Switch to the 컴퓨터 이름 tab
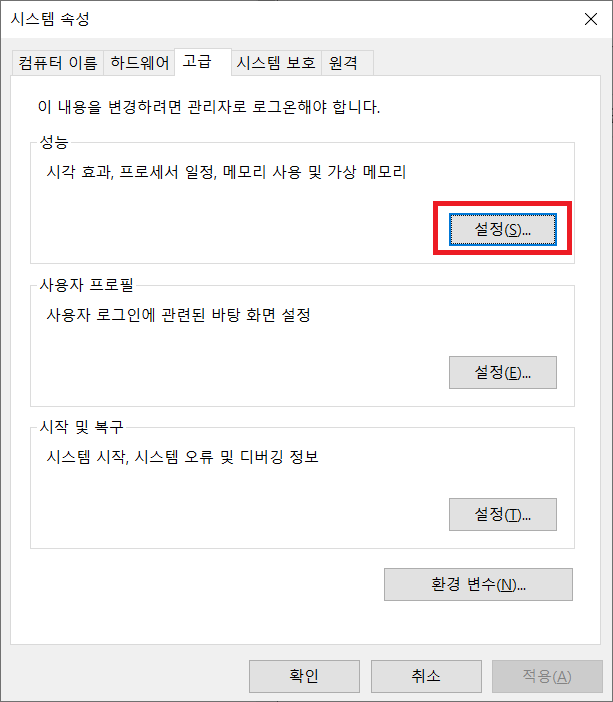This screenshot has height=702, width=613. pyautogui.click(x=58, y=63)
